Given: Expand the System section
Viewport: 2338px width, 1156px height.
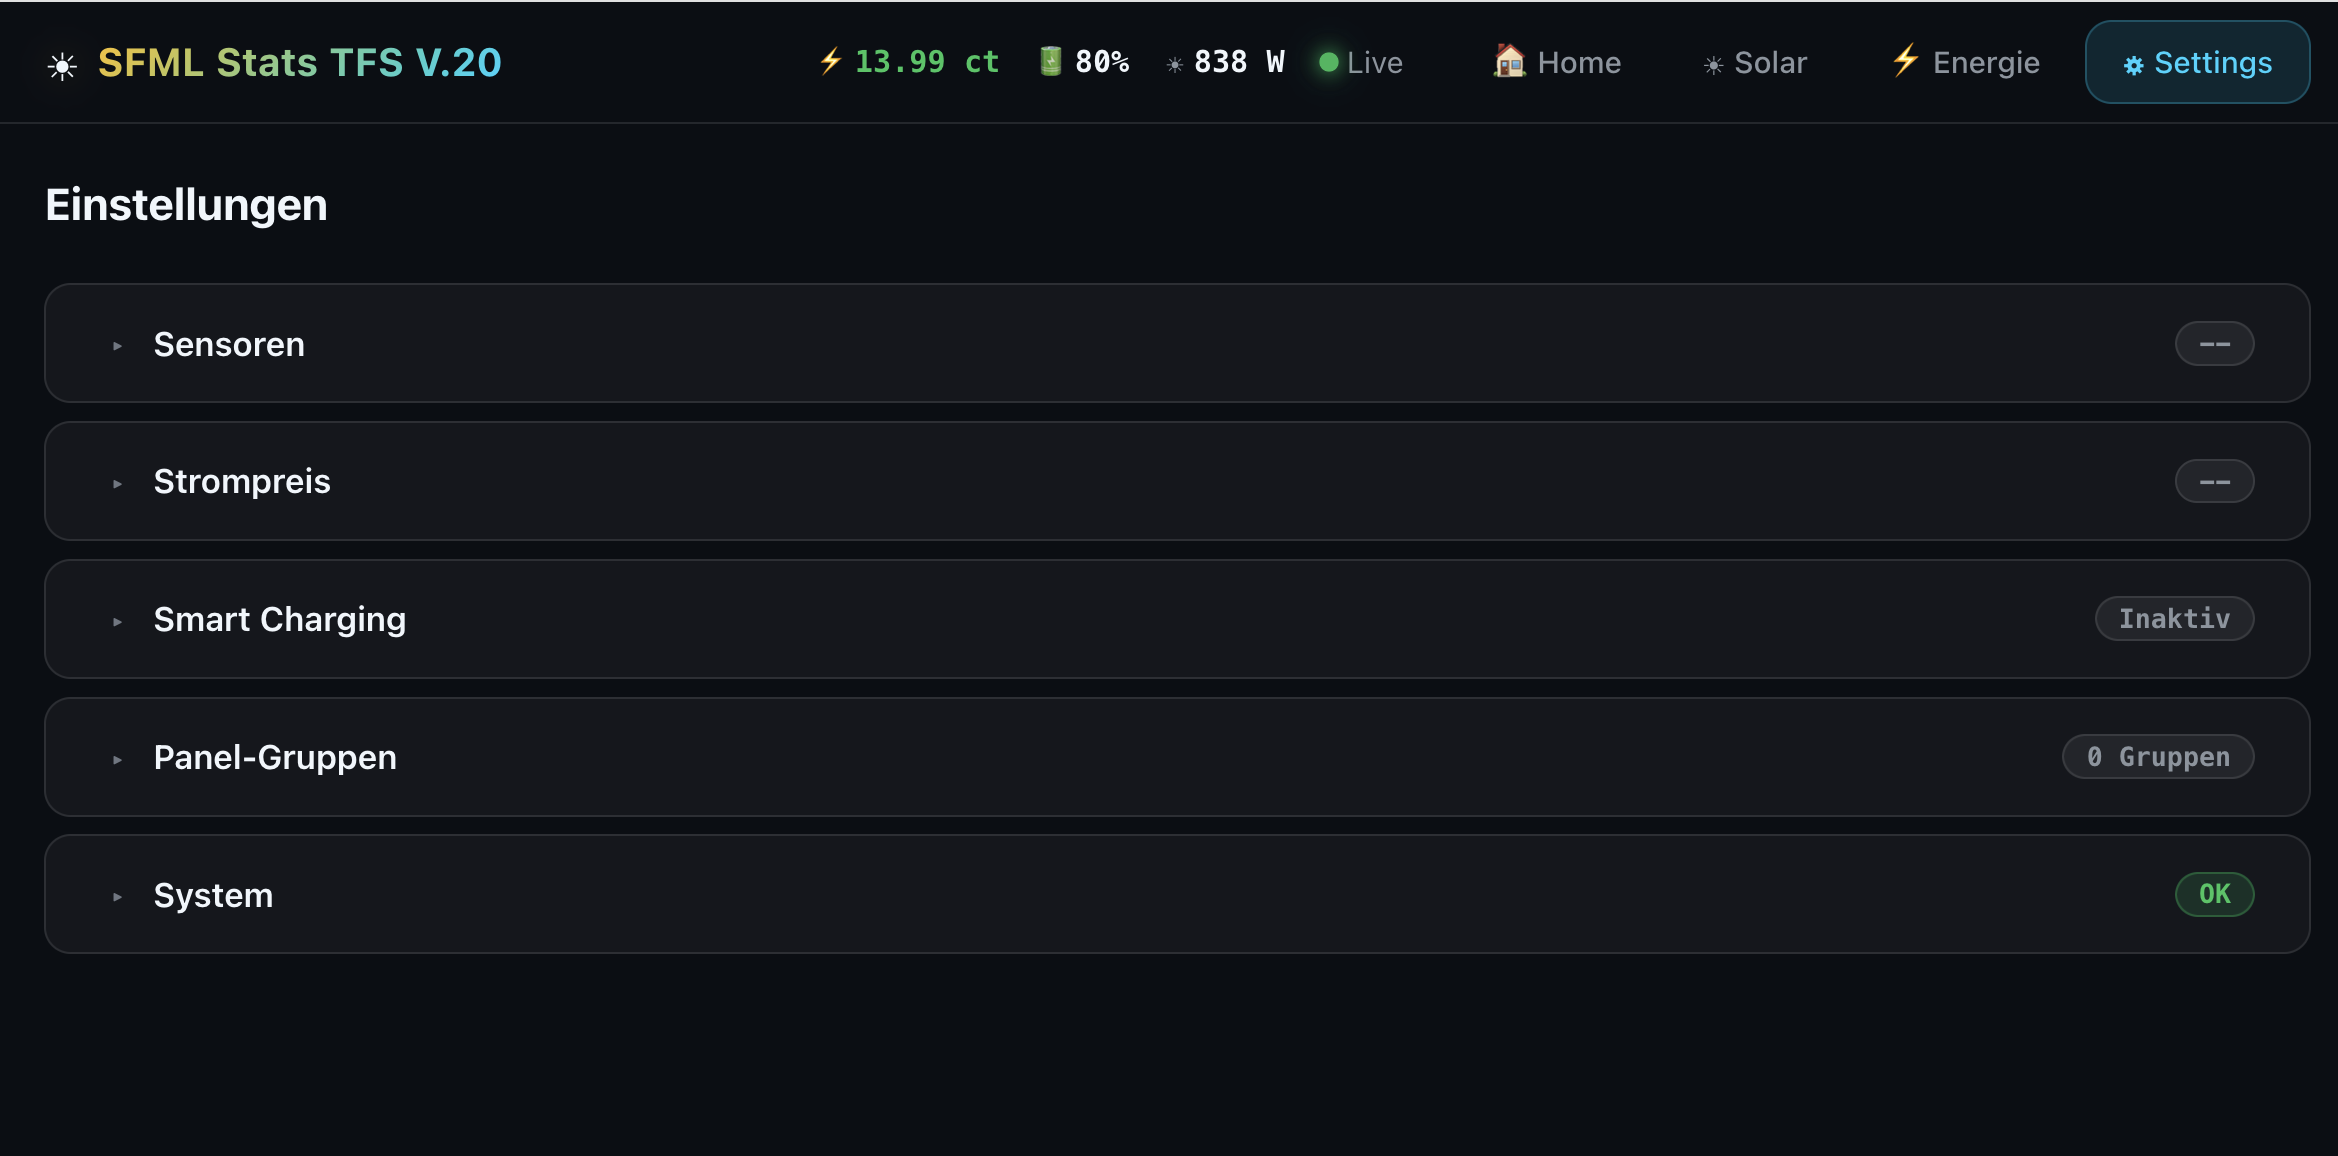Looking at the screenshot, I should point(1177,894).
